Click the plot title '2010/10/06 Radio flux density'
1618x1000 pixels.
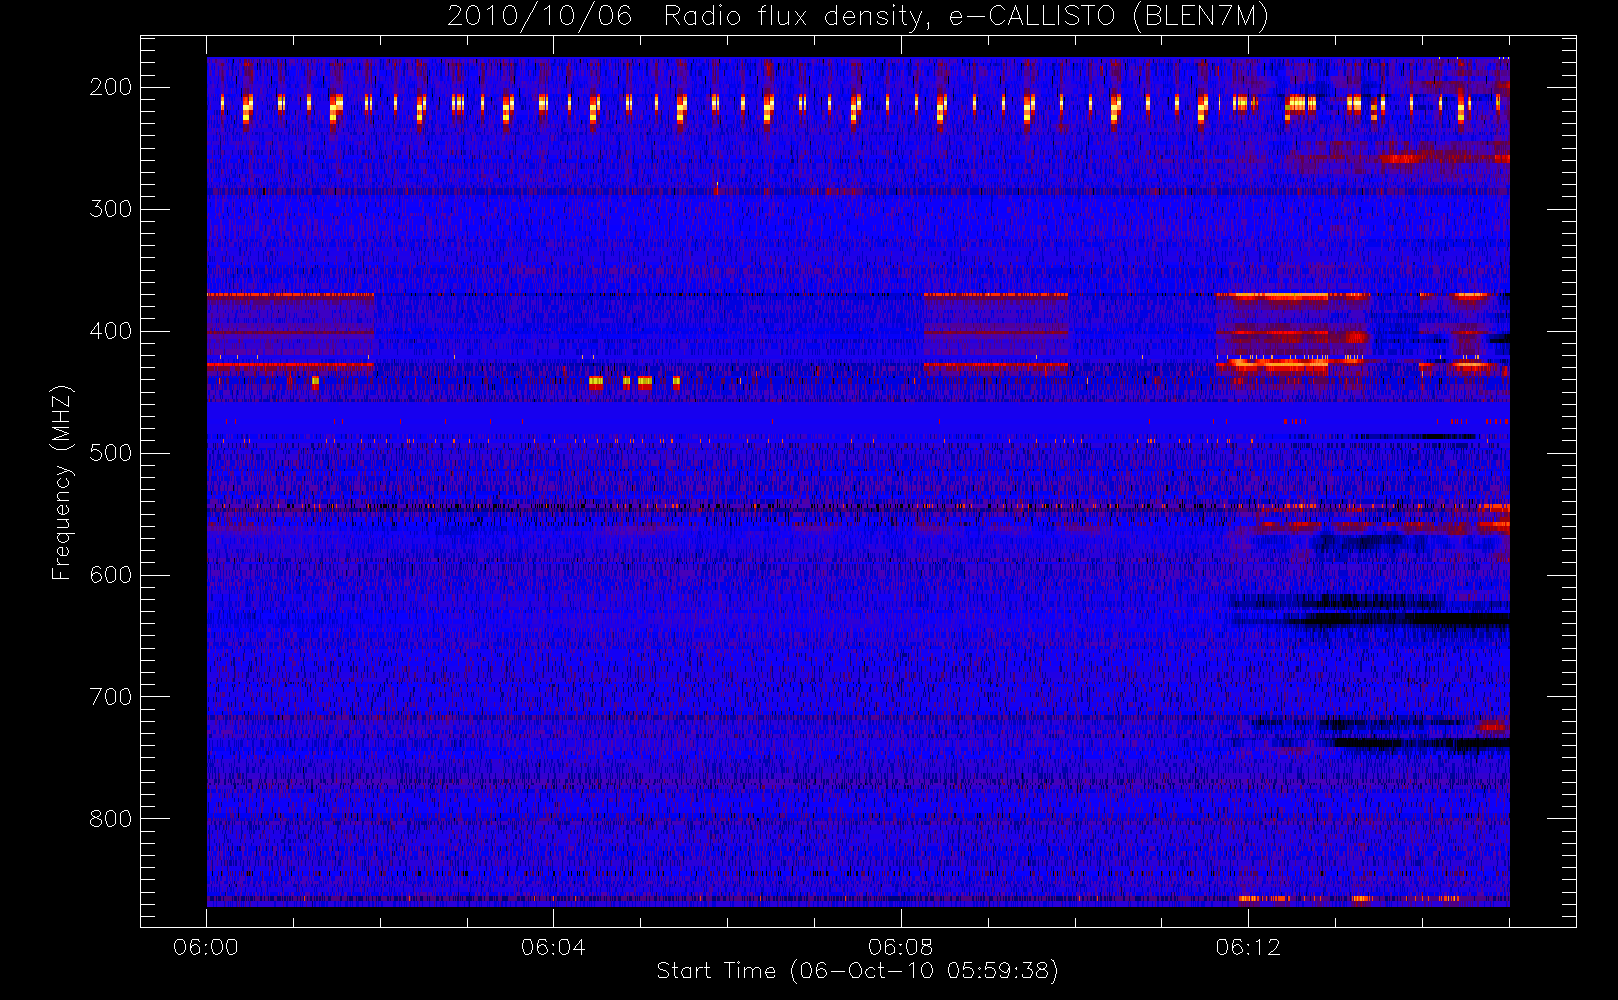pos(858,17)
